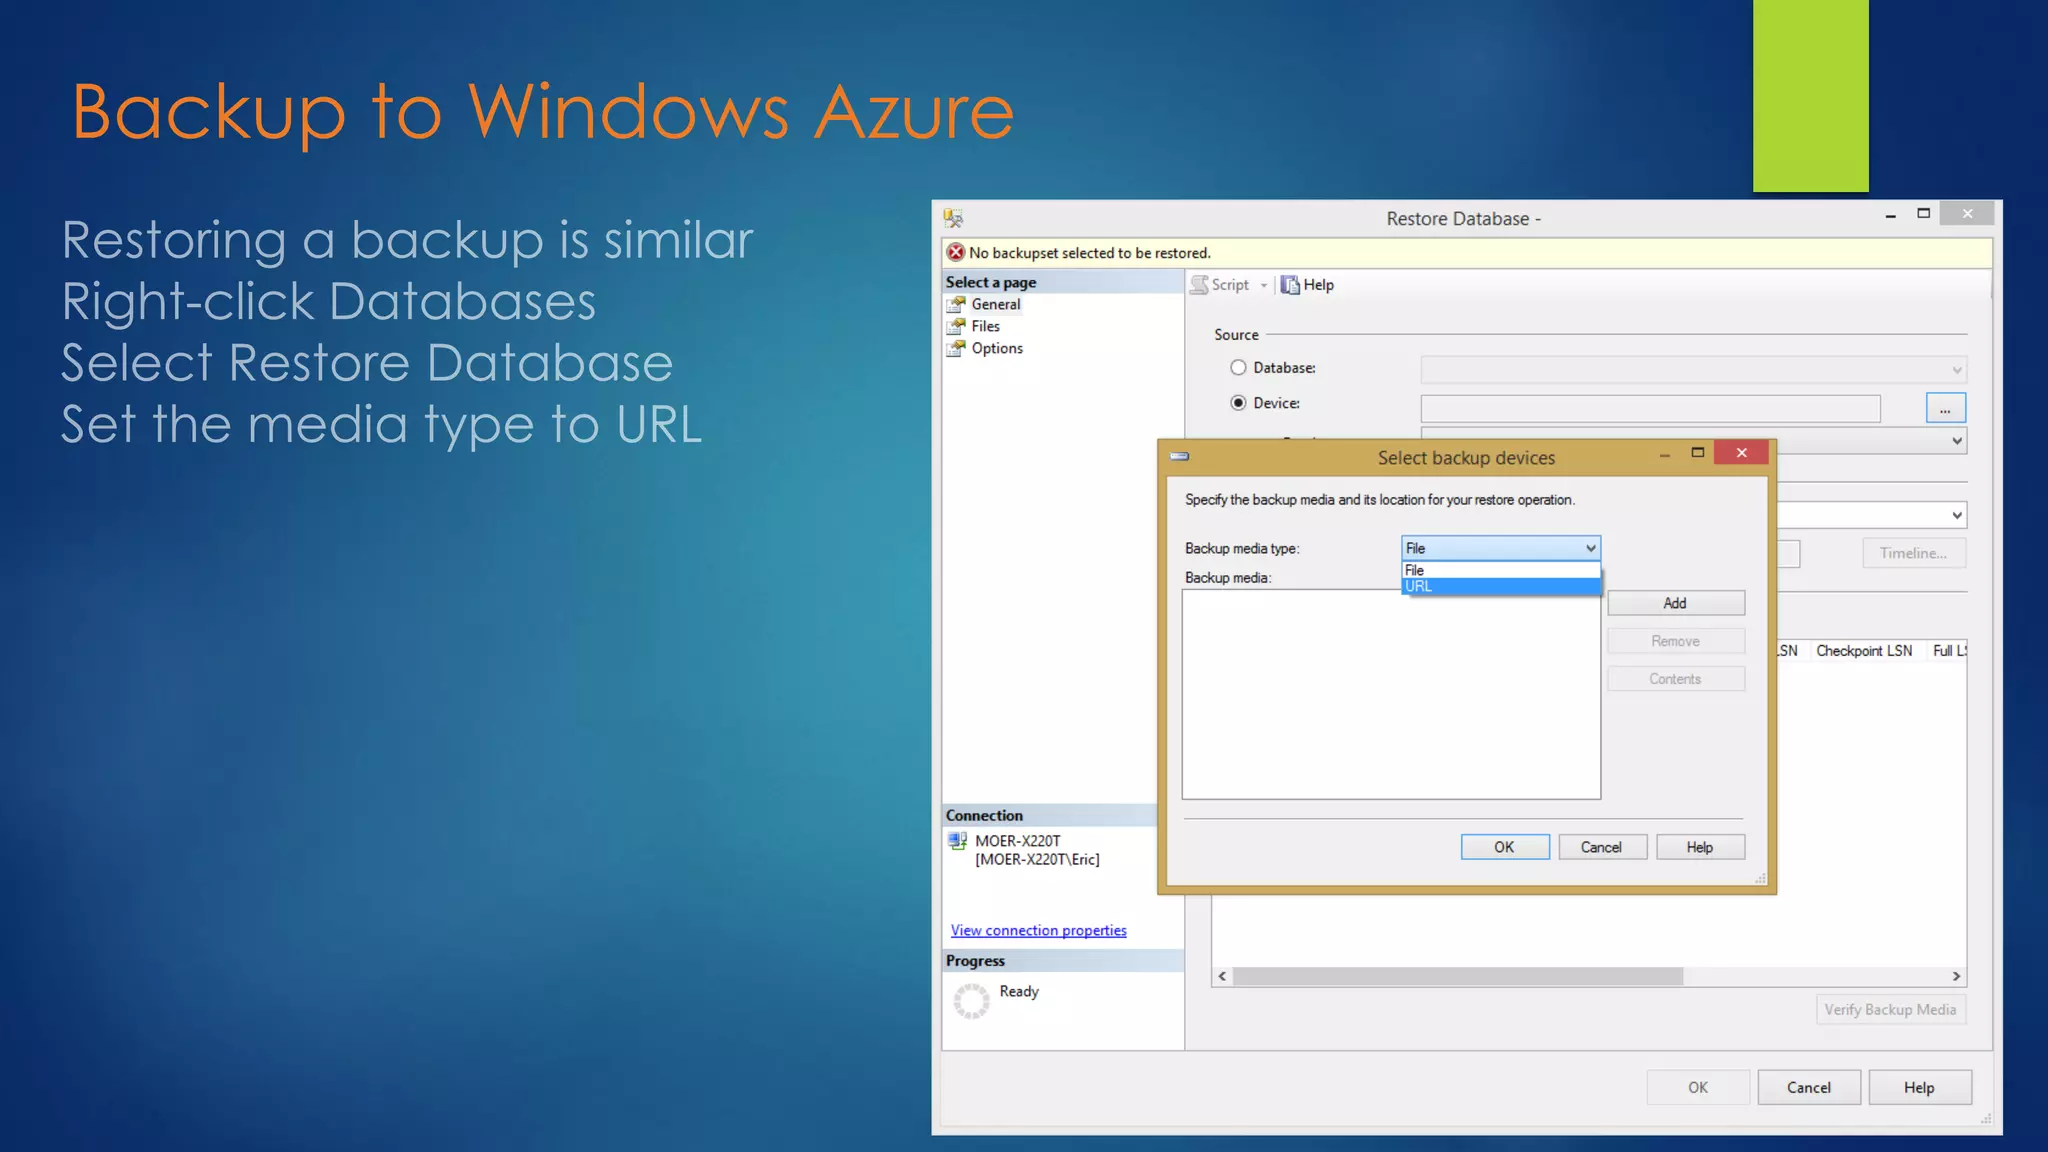Click the Checkpoint LSN column header
2048x1152 pixels.
1864,651
